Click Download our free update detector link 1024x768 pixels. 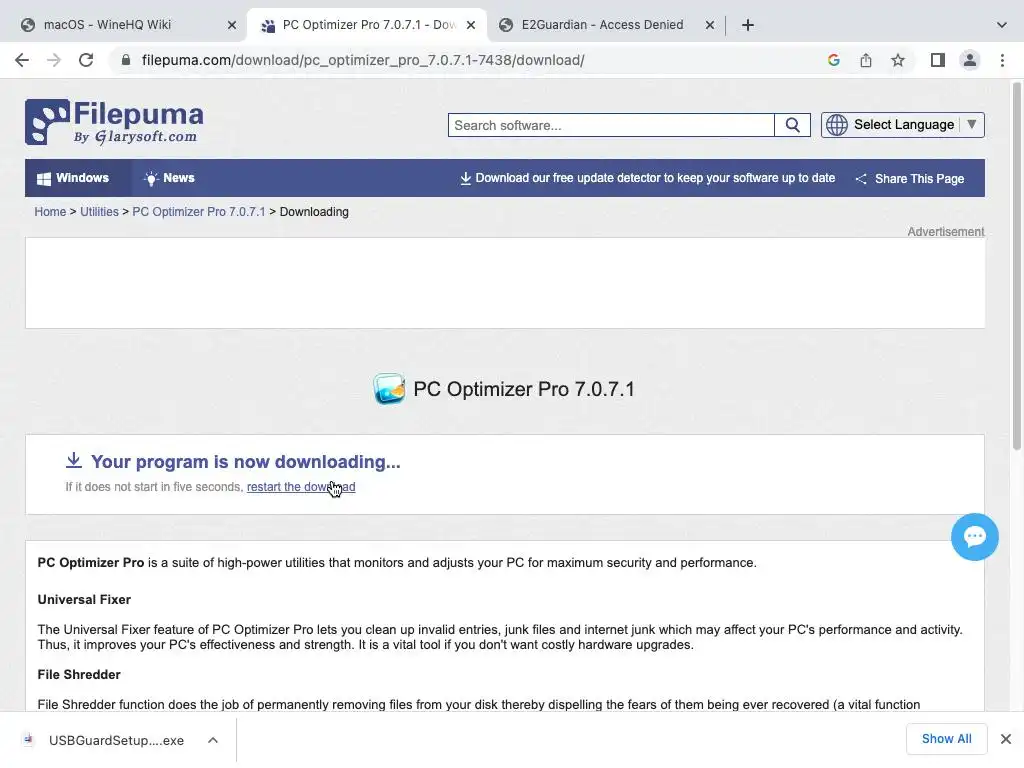tap(647, 178)
